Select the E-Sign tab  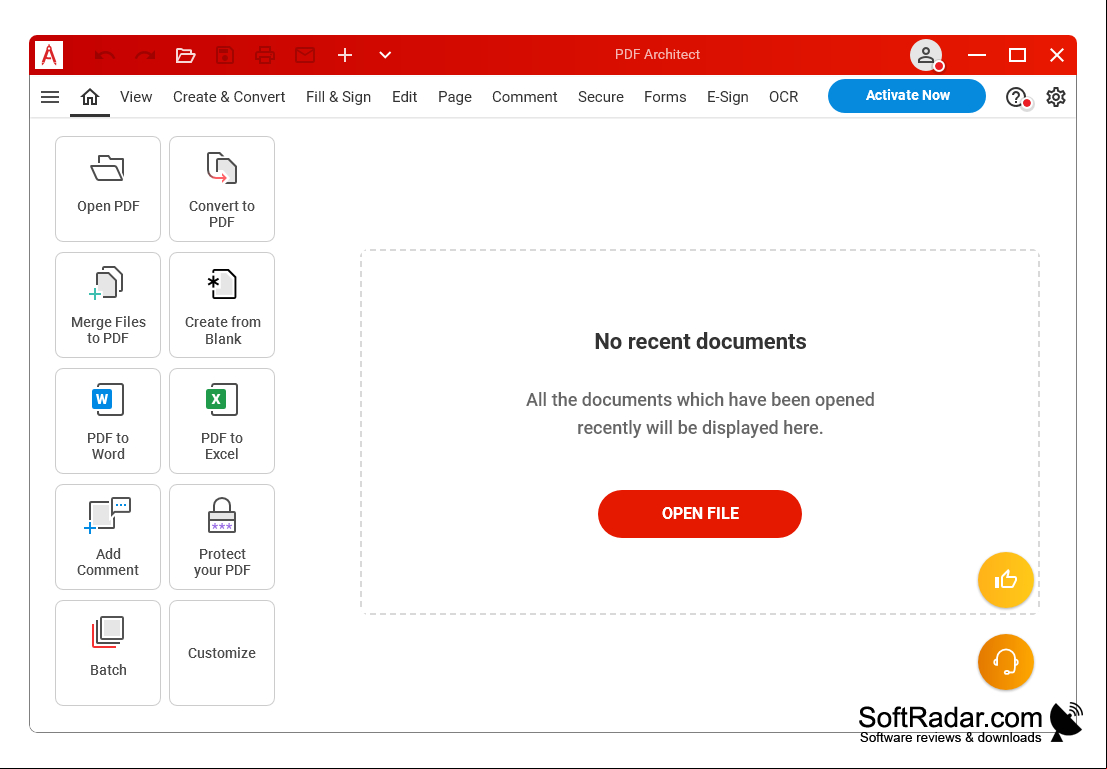[x=728, y=97]
